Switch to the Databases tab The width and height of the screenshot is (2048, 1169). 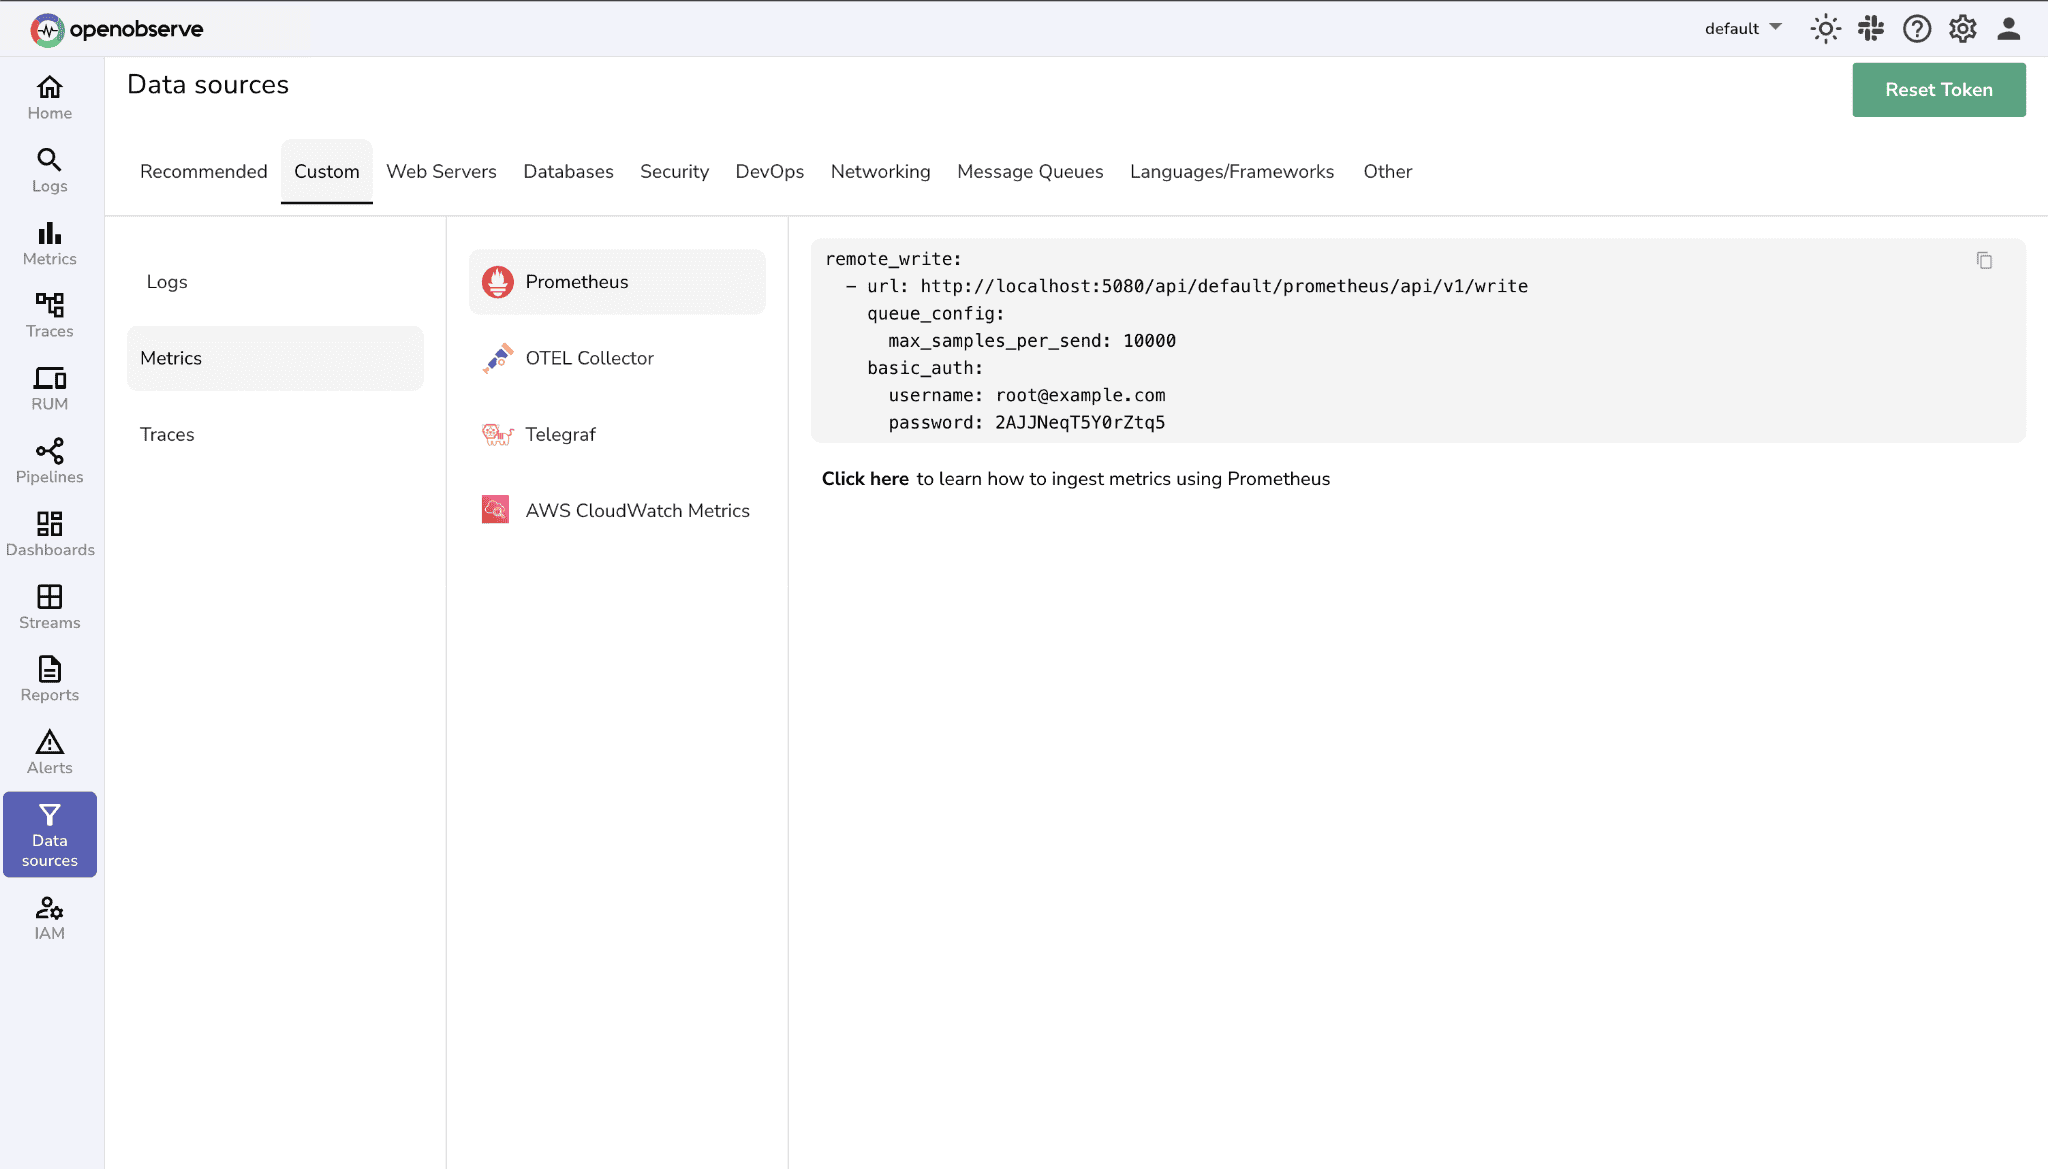[x=568, y=172]
